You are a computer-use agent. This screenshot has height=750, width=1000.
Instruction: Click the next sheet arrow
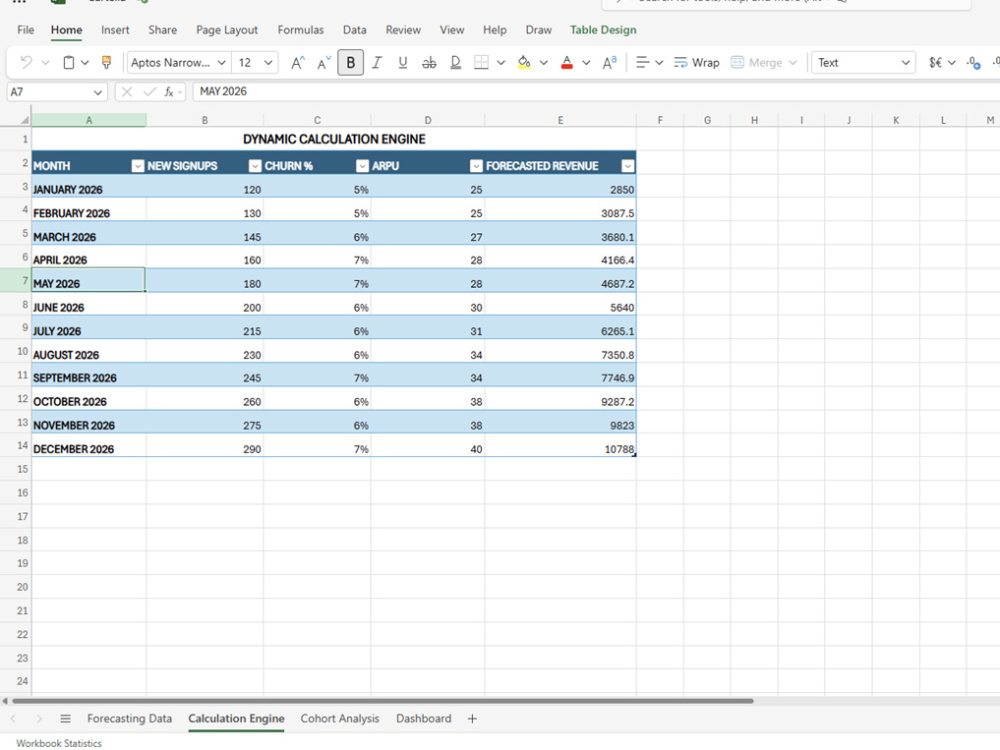coord(39,719)
